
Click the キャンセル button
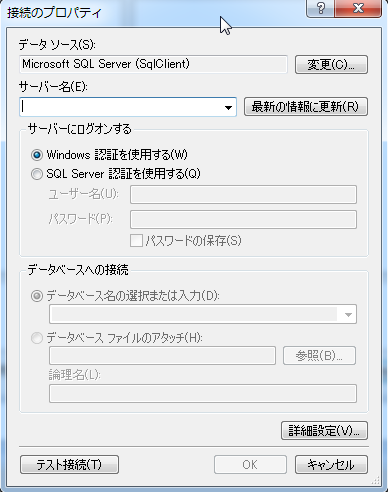(331, 465)
